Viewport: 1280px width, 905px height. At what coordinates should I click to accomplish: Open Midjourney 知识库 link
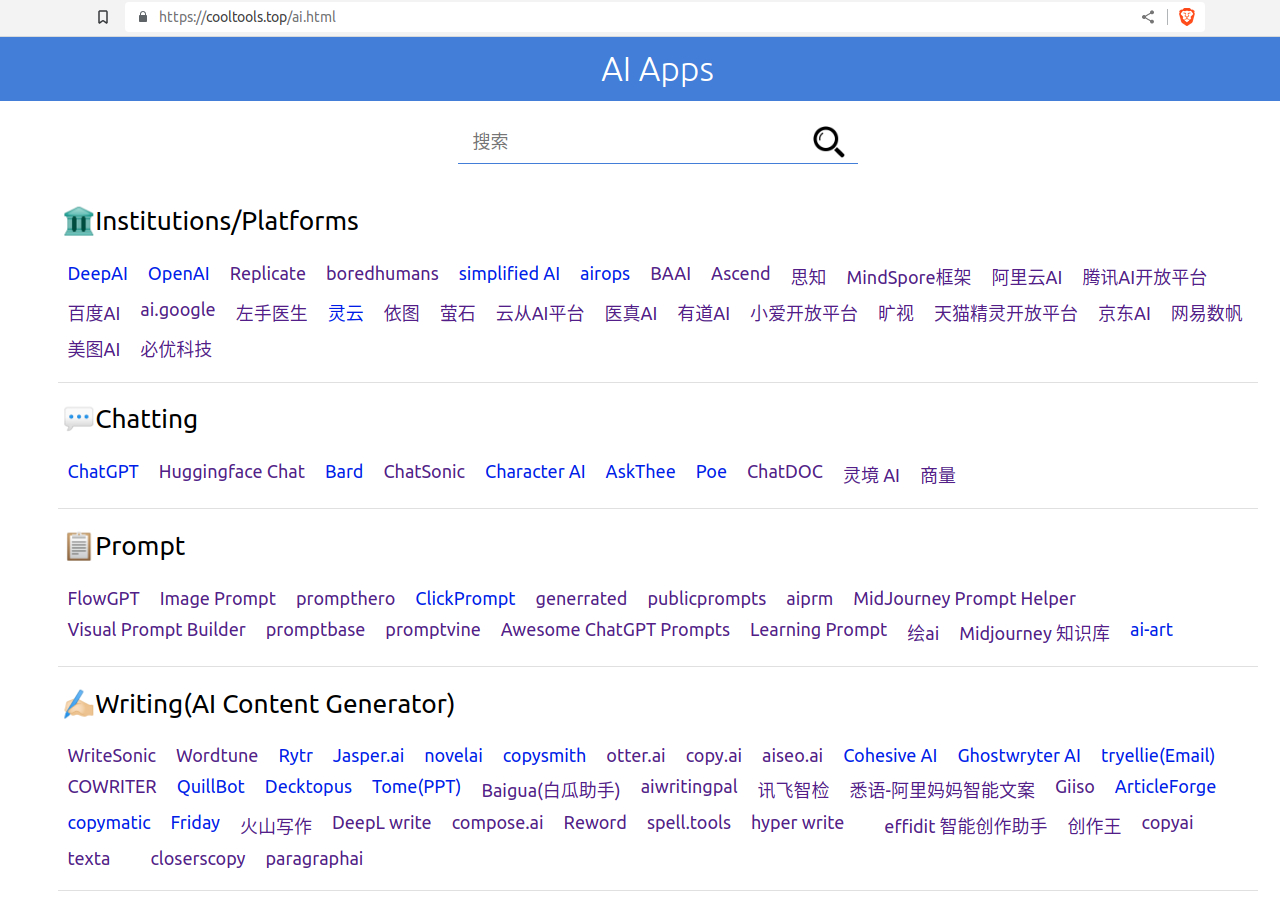1034,634
